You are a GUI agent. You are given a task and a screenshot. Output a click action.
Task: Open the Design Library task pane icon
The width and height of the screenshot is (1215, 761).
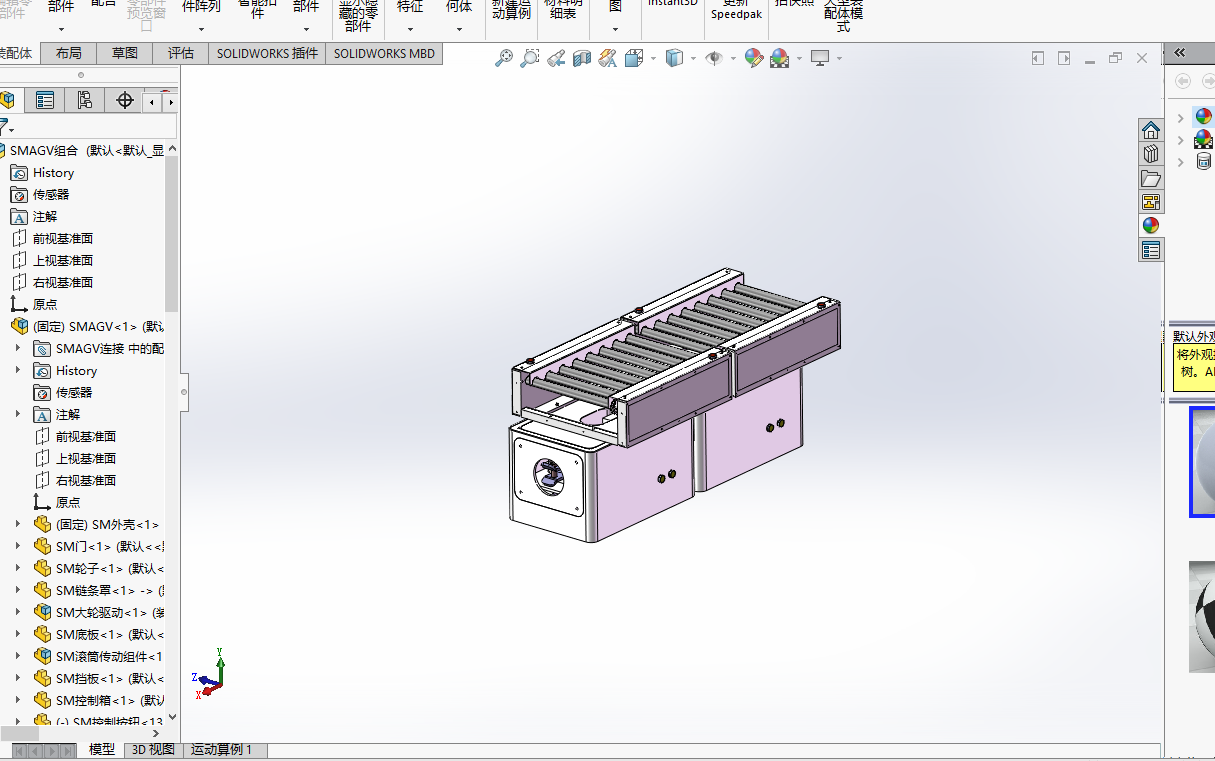coord(1151,154)
